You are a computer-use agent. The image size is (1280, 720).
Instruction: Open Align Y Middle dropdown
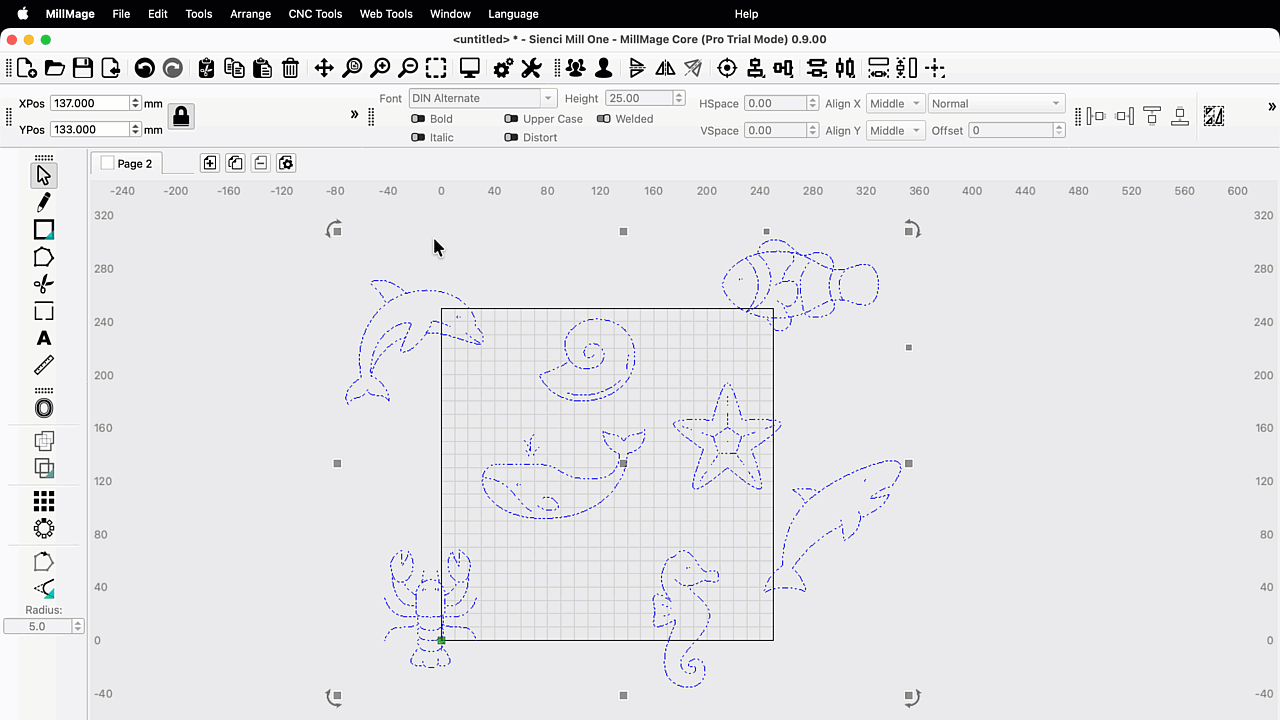pos(895,131)
